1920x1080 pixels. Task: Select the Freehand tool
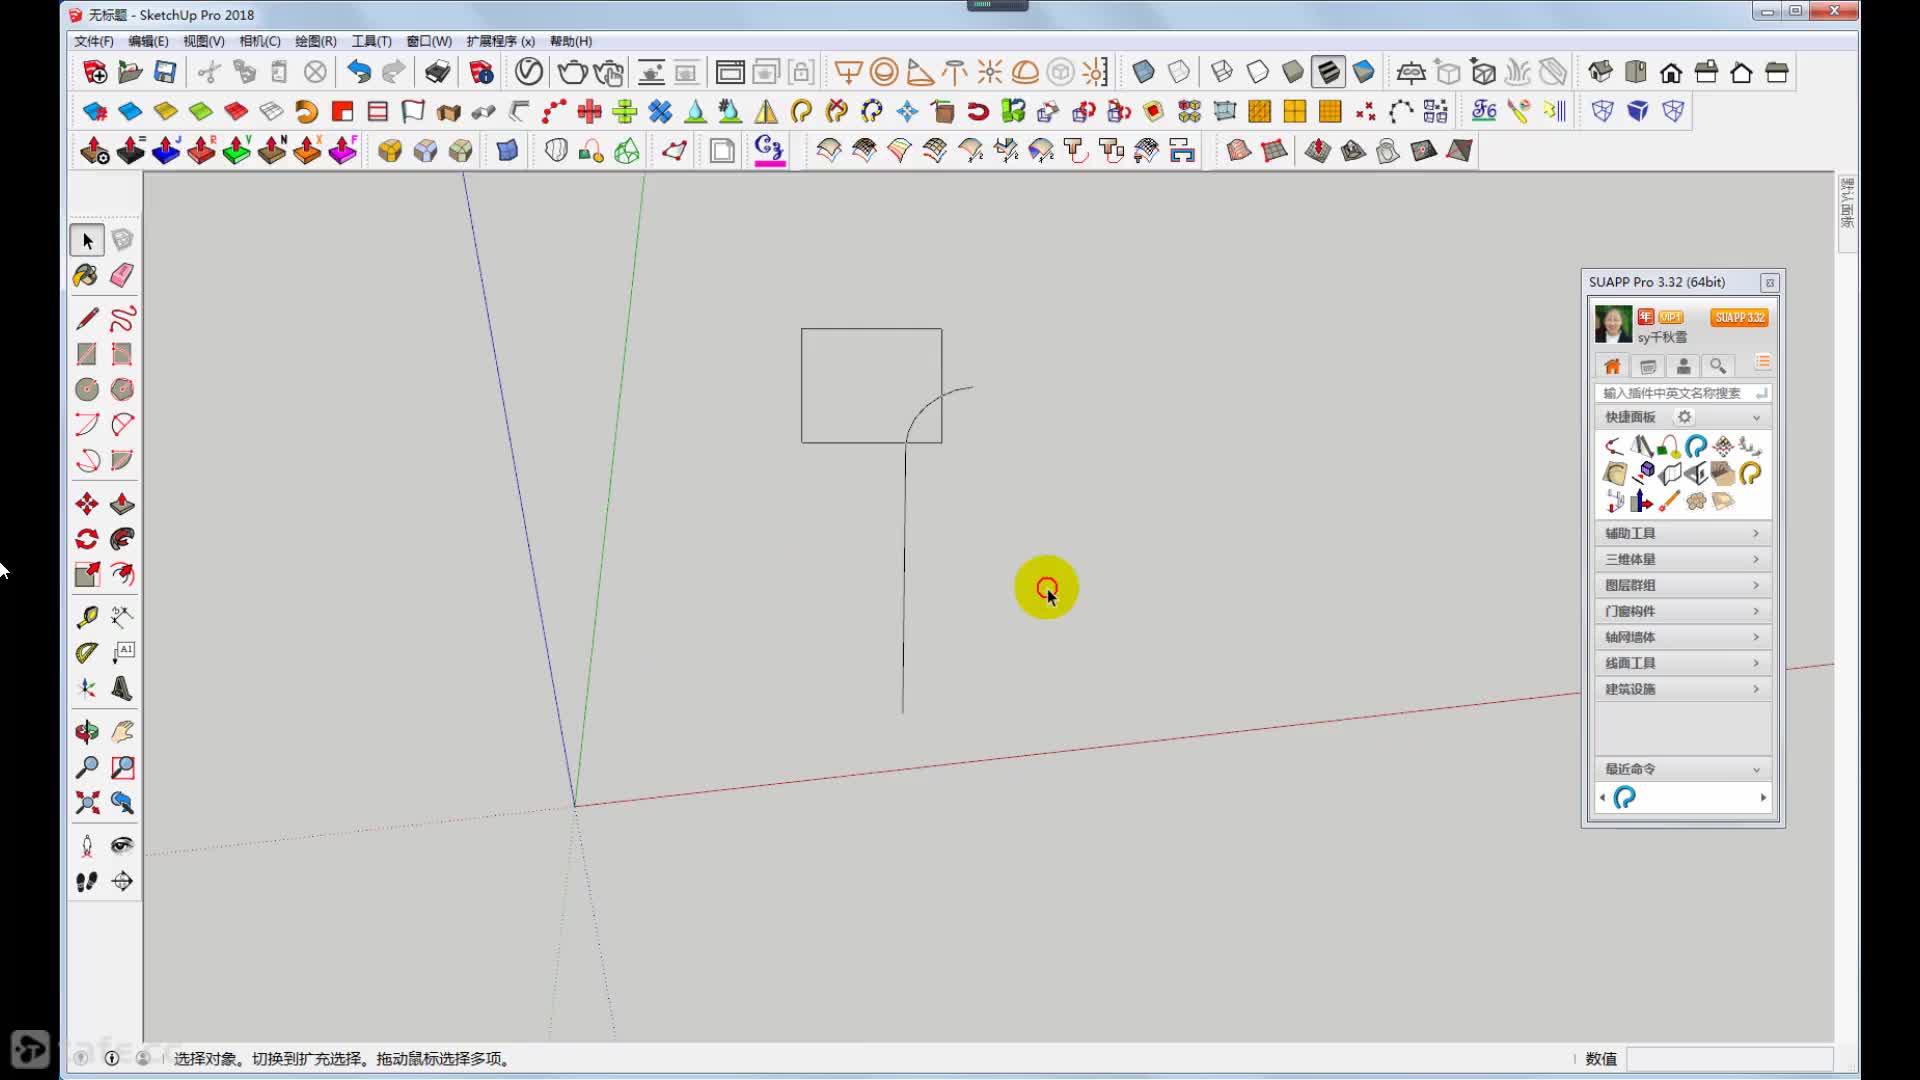(122, 319)
